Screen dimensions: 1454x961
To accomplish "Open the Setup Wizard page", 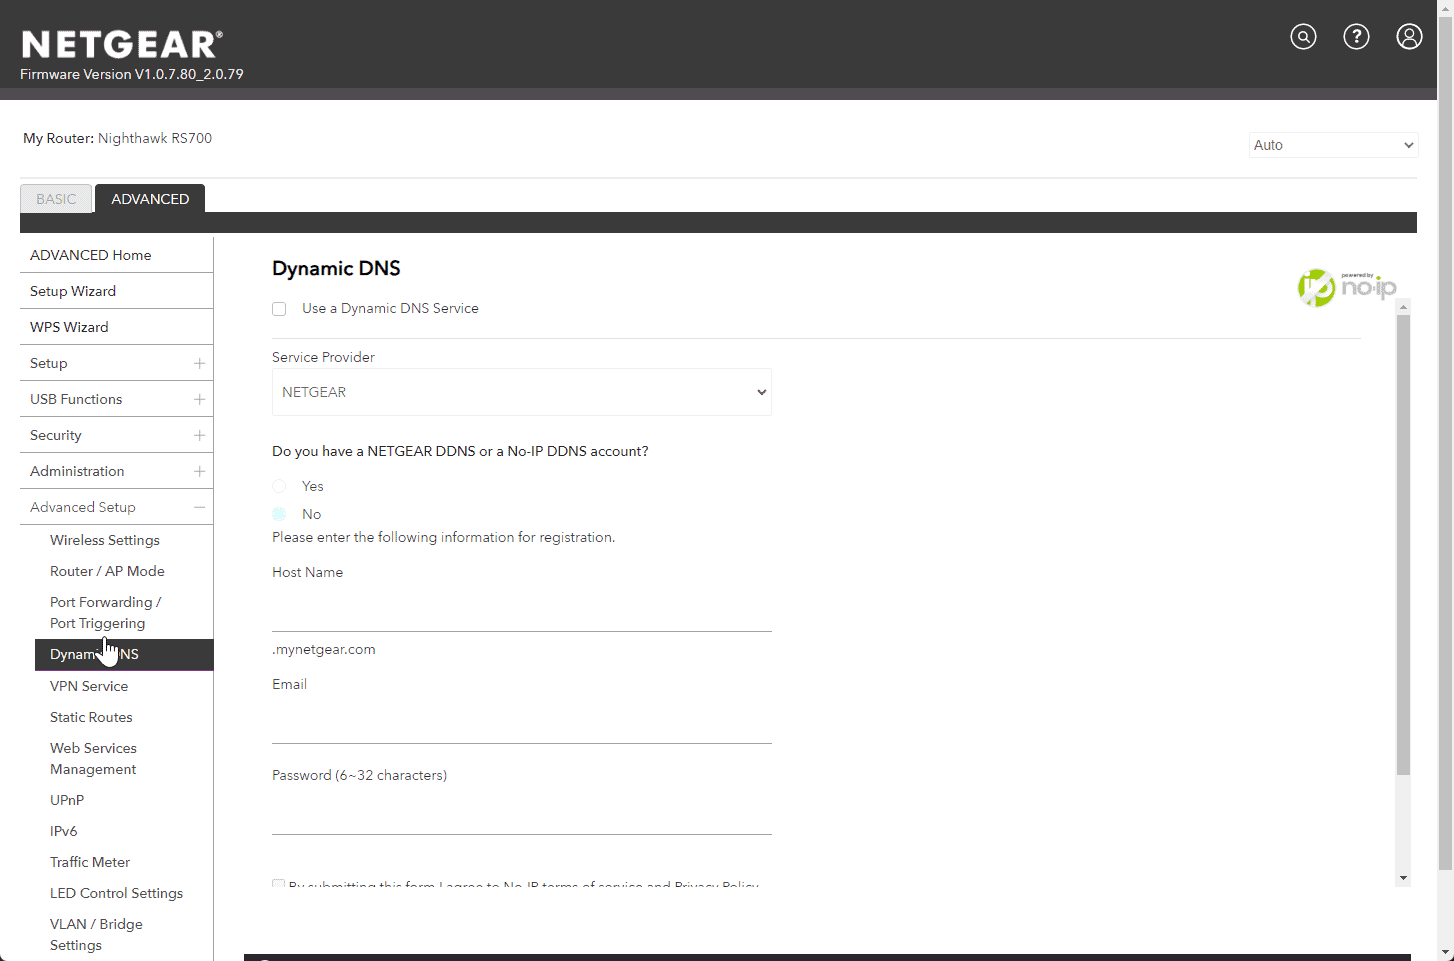I will pyautogui.click(x=73, y=291).
